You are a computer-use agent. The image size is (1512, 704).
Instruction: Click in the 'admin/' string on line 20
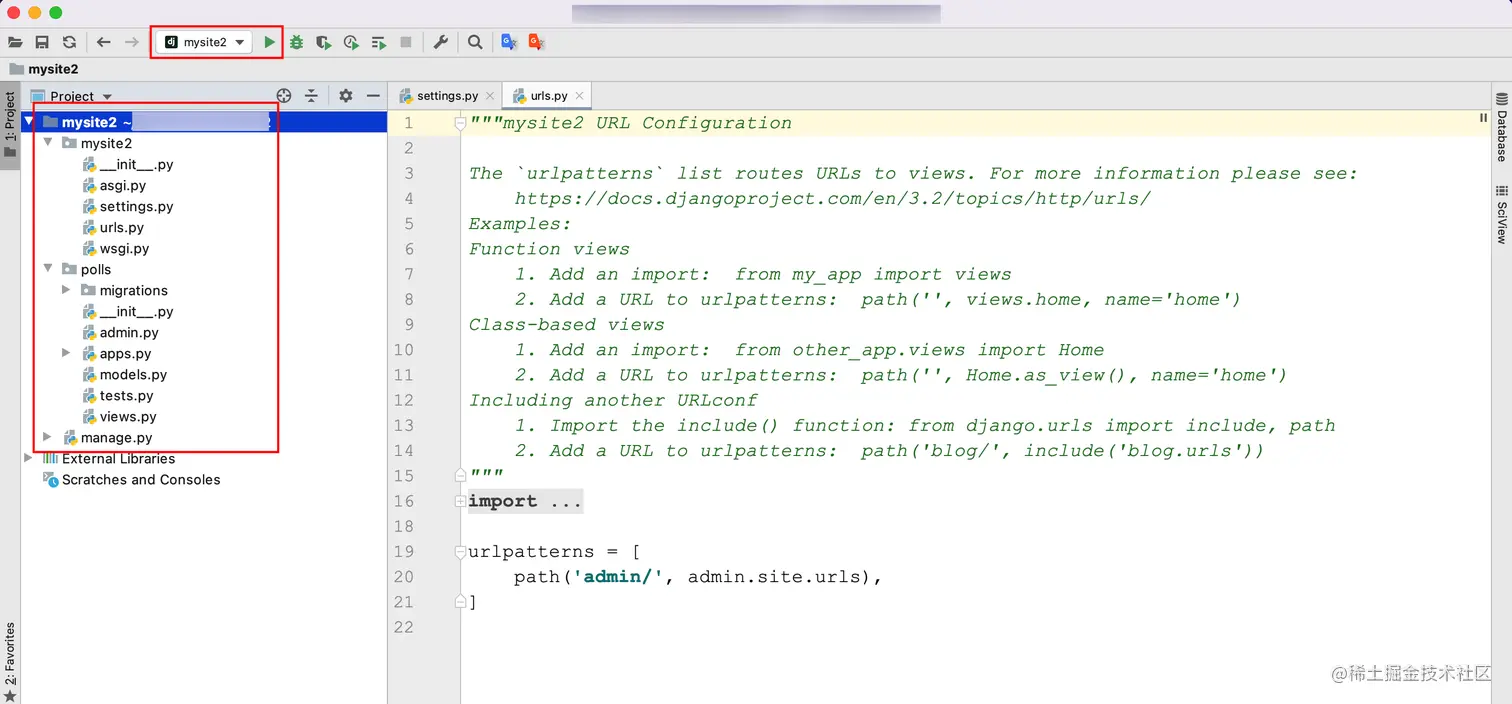pyautogui.click(x=618, y=576)
